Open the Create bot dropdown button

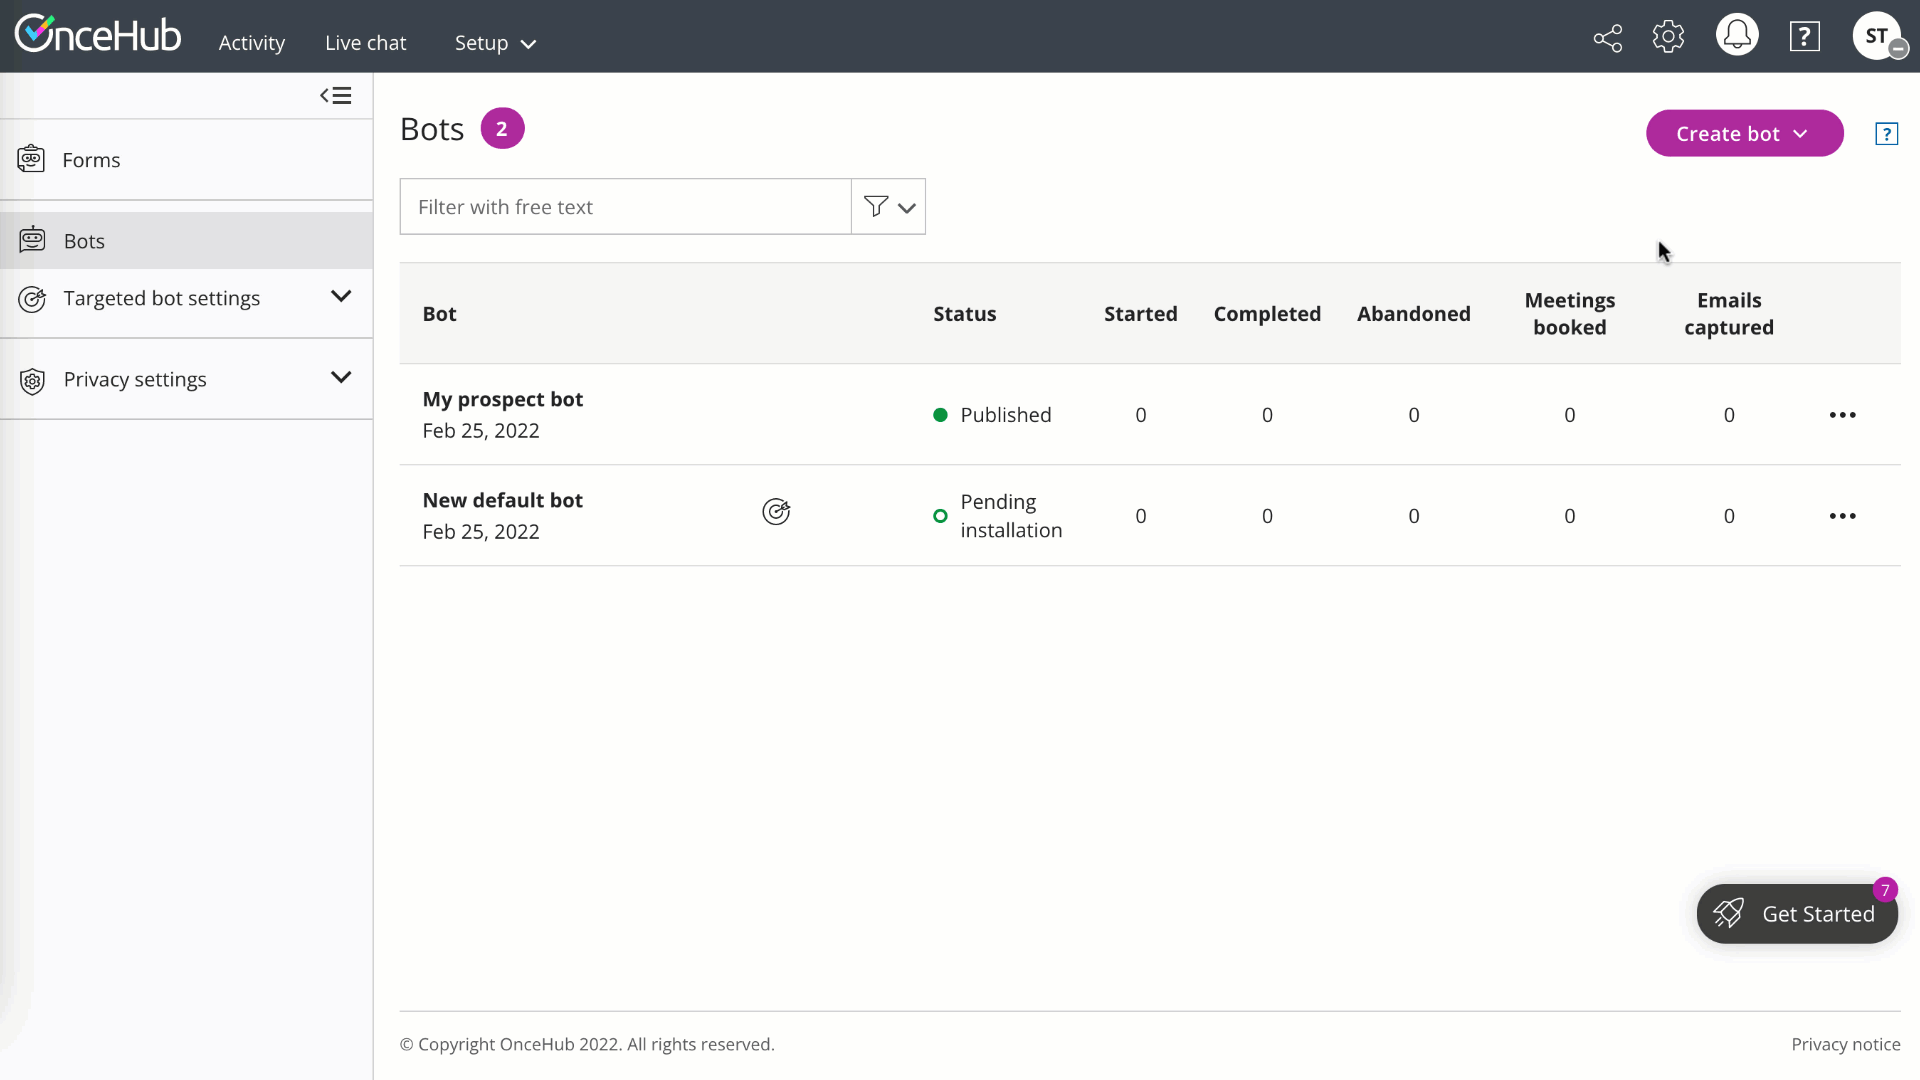pyautogui.click(x=1744, y=134)
